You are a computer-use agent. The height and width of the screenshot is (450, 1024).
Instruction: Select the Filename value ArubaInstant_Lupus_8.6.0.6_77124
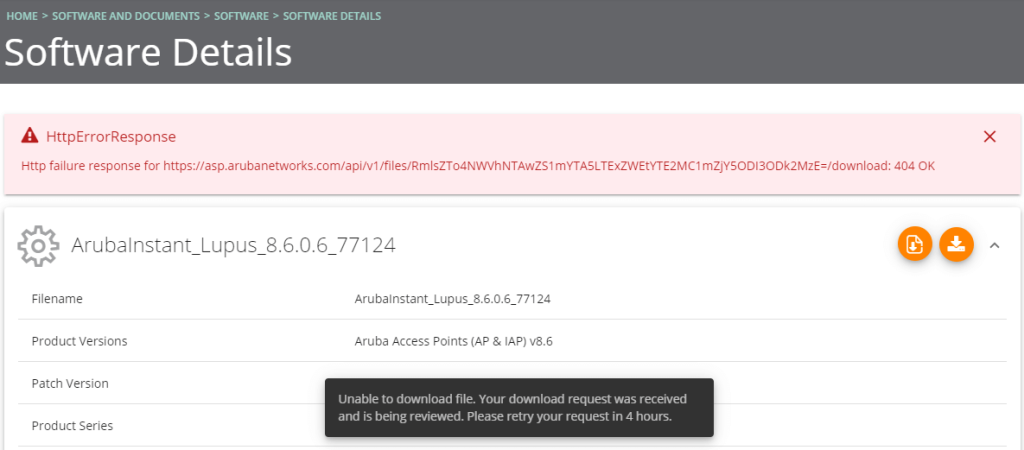pos(453,299)
